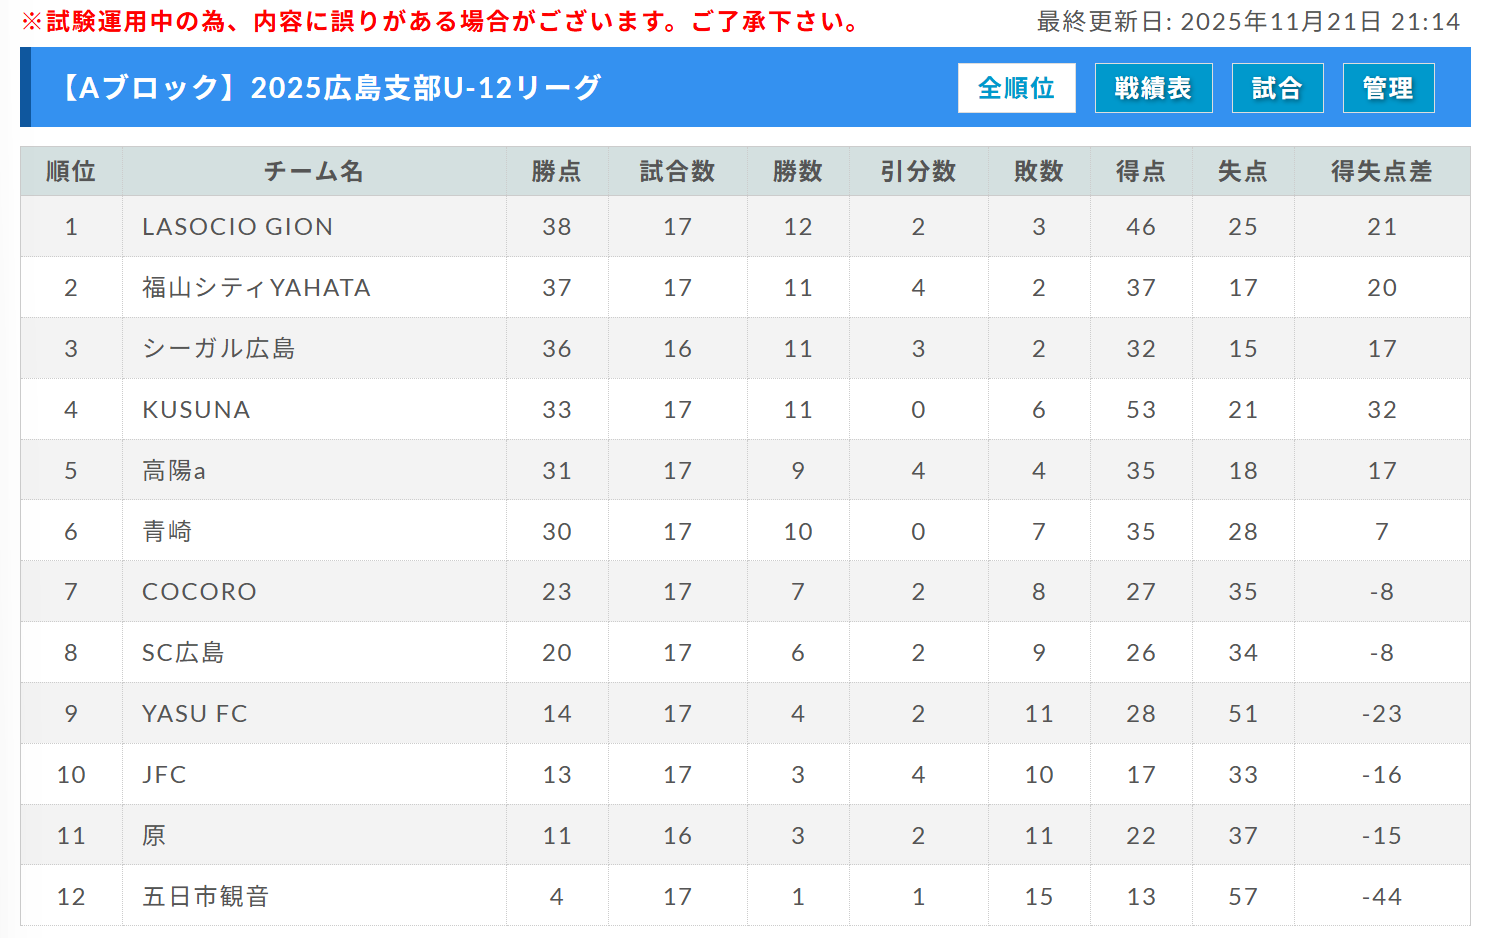Click the 試合数 column header
Viewport: 1490px width, 938px height.
(677, 172)
